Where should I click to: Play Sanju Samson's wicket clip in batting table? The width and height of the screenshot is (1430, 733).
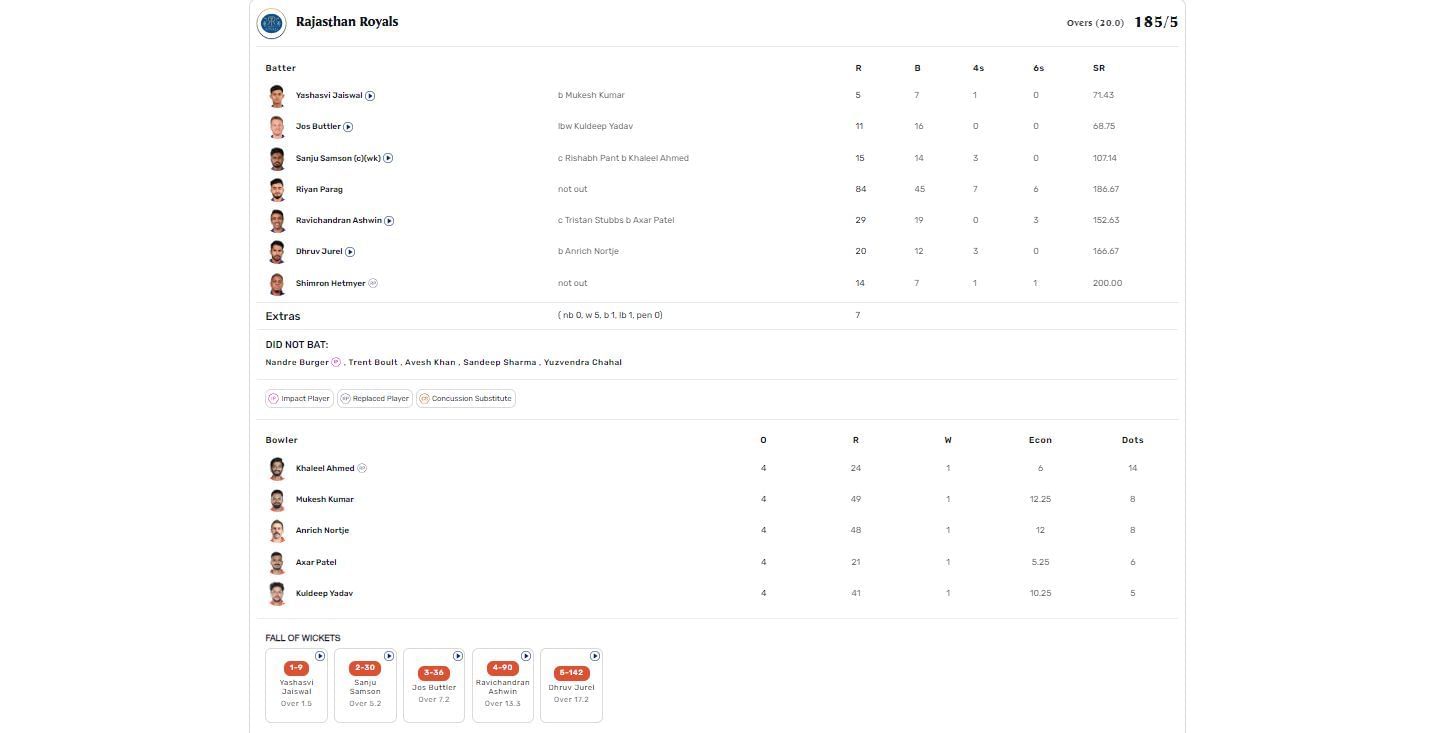[388, 158]
